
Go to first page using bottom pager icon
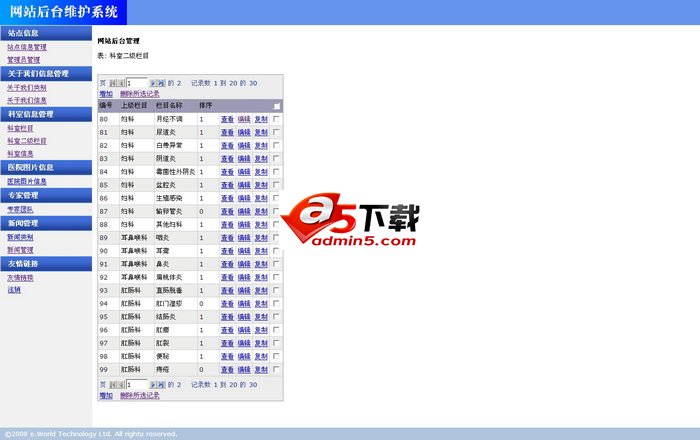[112, 385]
